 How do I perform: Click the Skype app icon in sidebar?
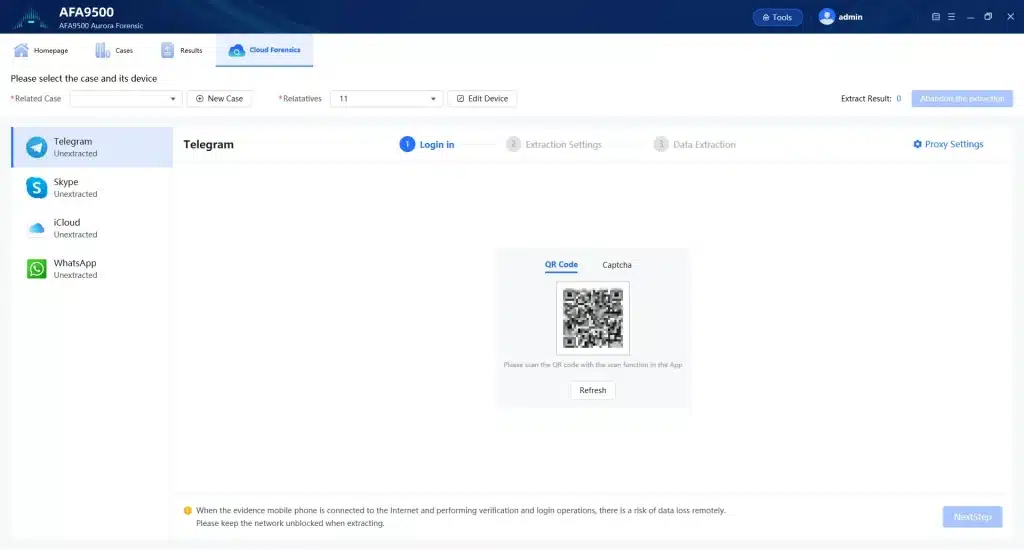pos(37,187)
